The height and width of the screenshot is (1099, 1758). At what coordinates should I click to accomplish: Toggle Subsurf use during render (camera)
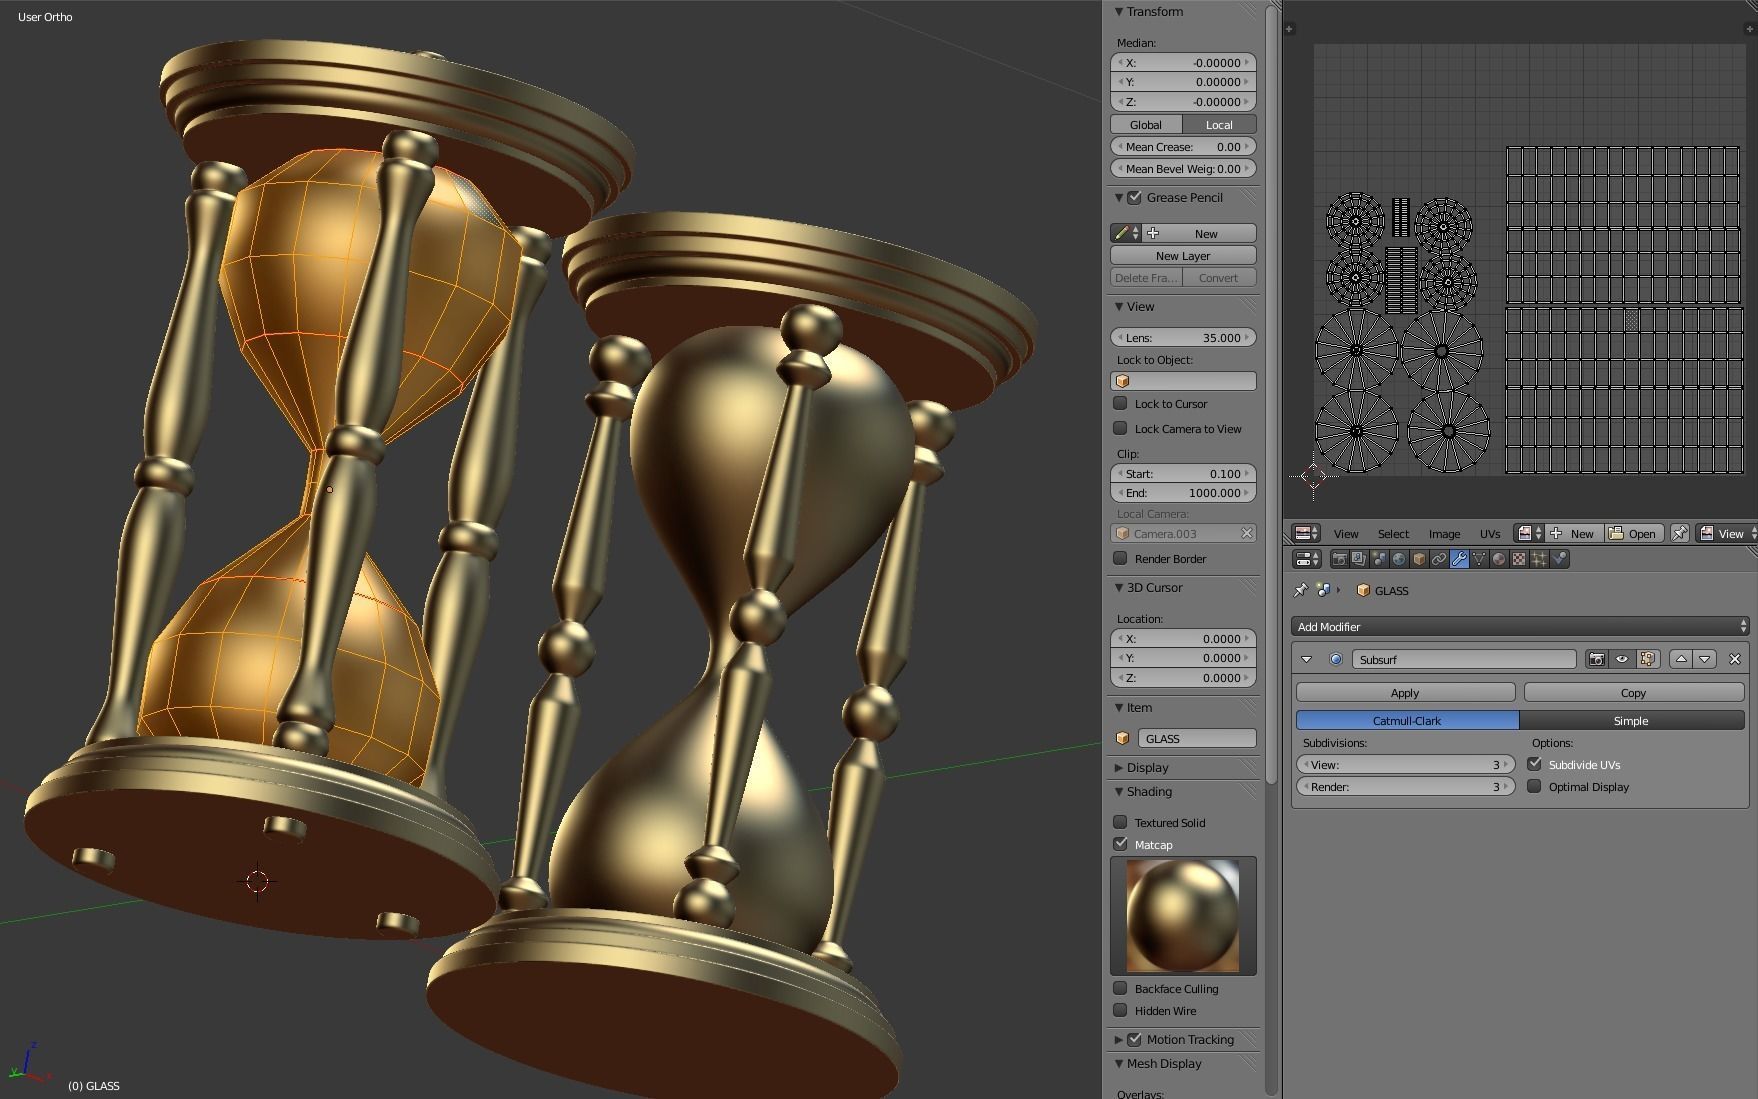(x=1596, y=659)
